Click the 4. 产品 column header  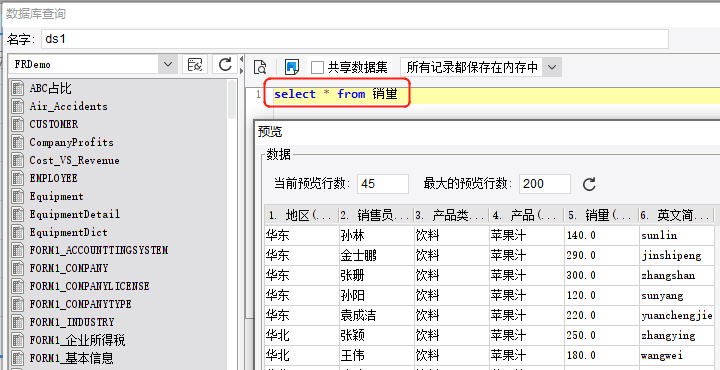click(526, 215)
